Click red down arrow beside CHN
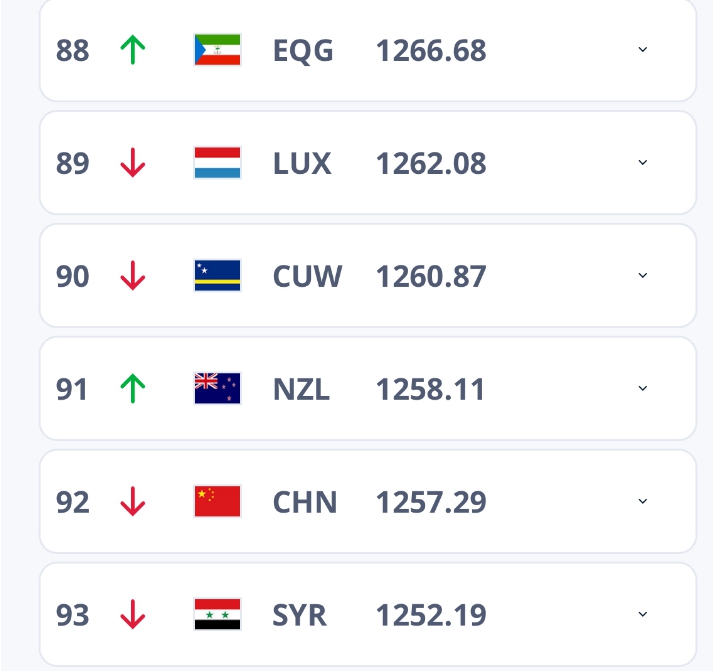Viewport: 713px width, 671px height. 132,502
